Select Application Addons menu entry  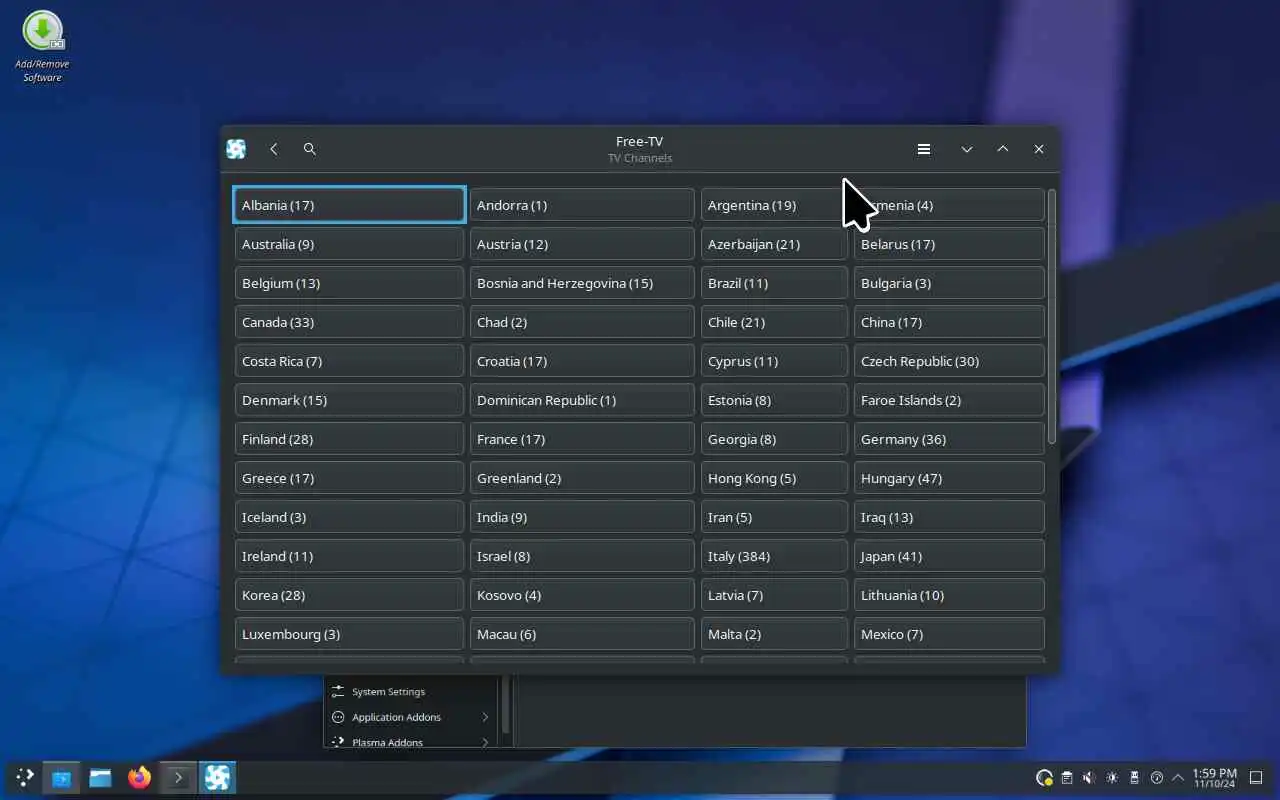[411, 717]
